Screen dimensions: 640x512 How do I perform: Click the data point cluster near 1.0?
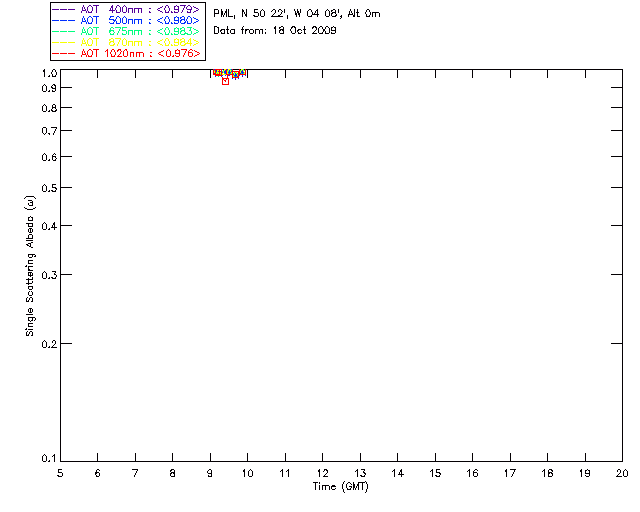tap(230, 73)
